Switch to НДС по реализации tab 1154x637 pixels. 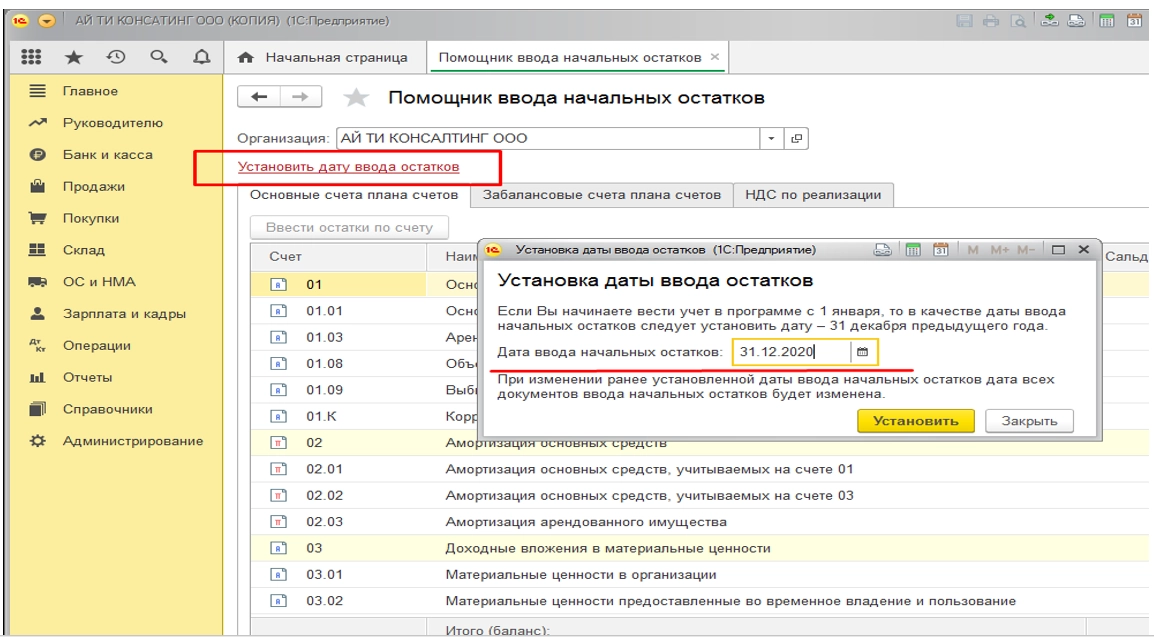[813, 195]
